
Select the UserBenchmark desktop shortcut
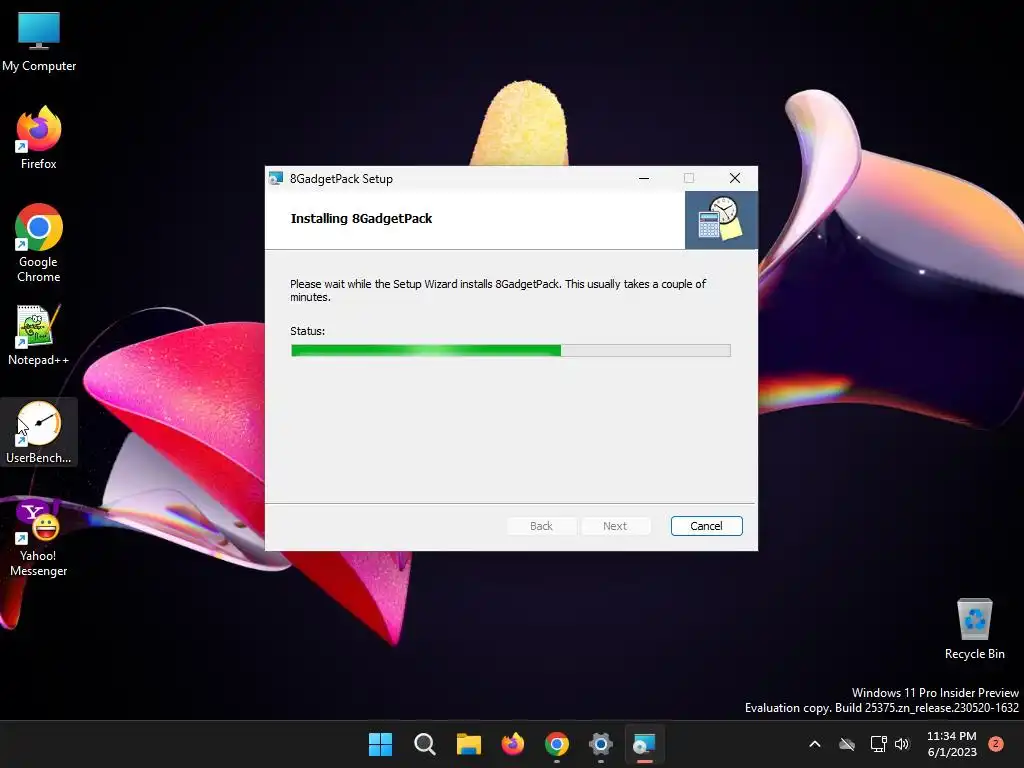39,432
